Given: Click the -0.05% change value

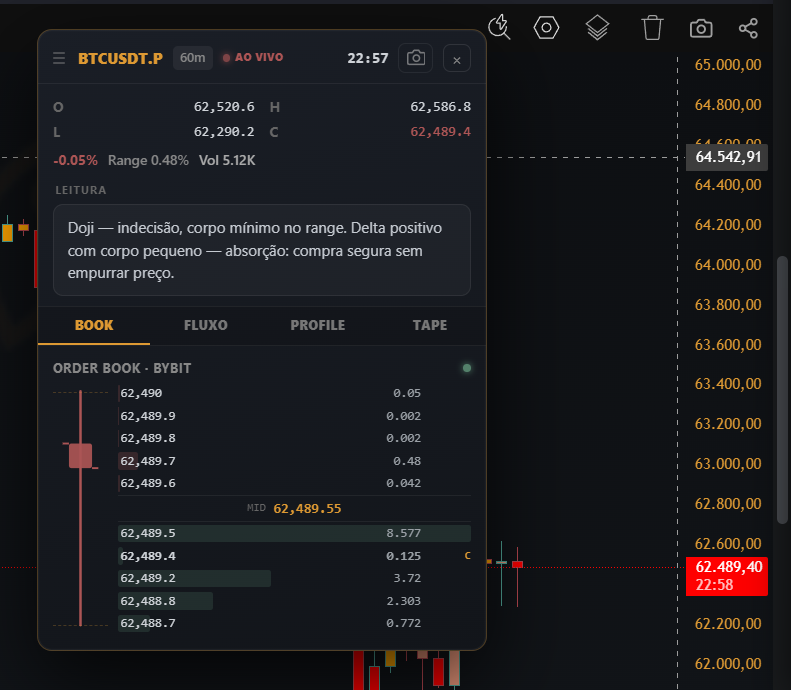Looking at the screenshot, I should (x=75, y=160).
